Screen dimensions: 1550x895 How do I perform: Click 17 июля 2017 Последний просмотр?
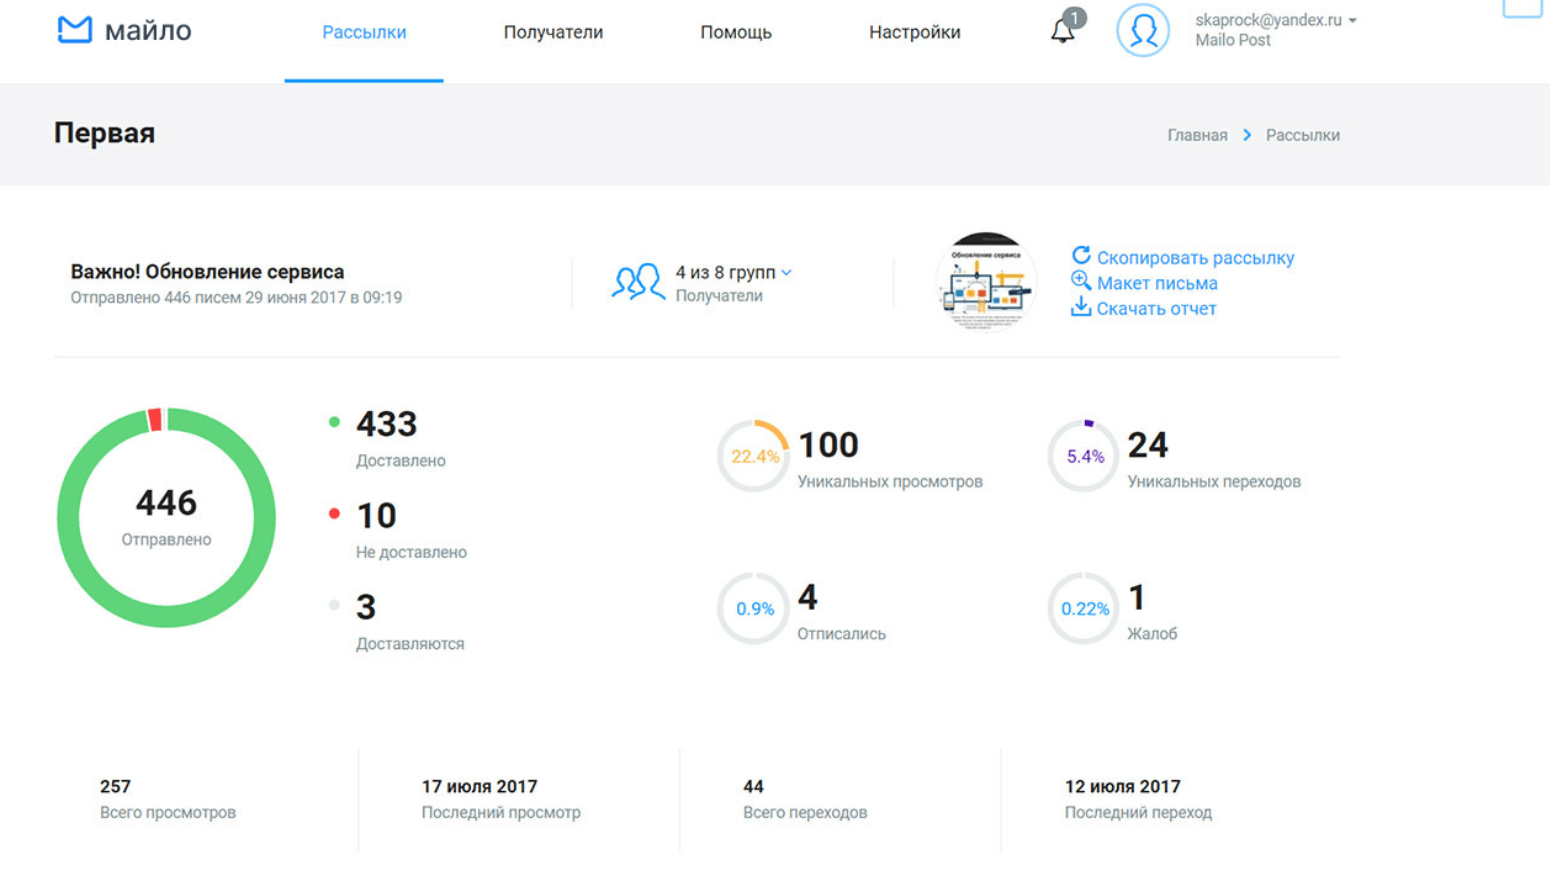[501, 799]
